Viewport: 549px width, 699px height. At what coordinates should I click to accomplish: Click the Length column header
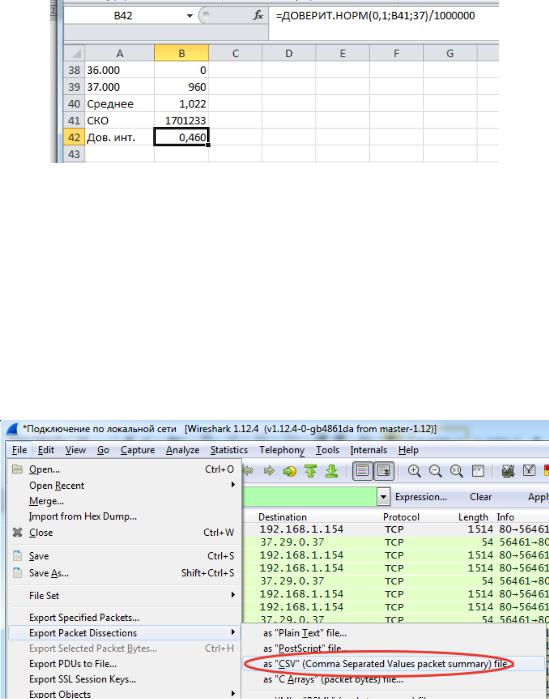click(473, 517)
